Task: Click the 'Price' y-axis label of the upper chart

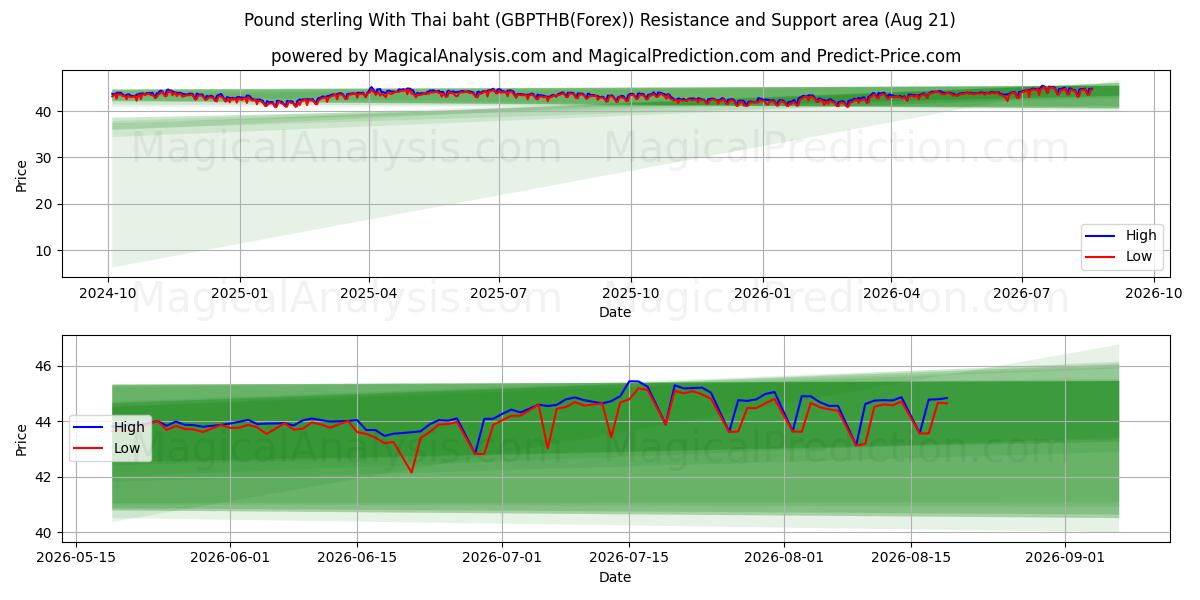Action: [22, 174]
